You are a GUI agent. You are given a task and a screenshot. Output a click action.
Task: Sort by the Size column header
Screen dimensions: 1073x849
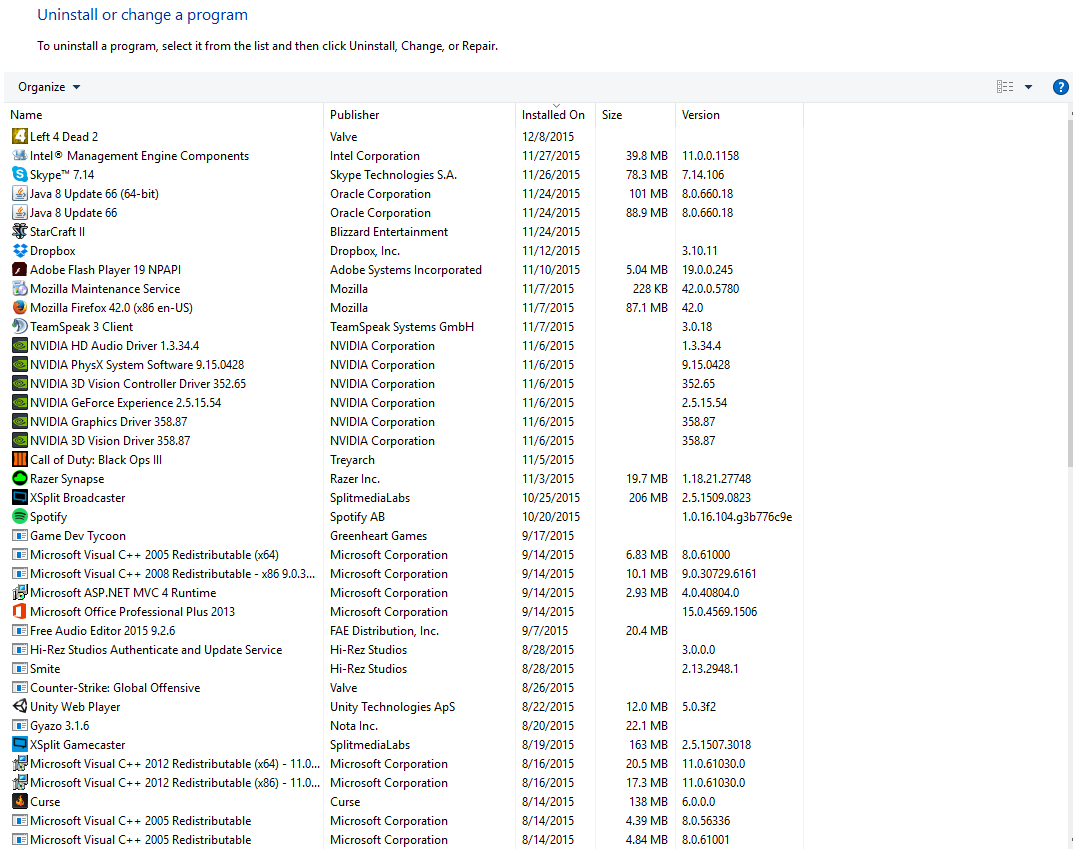pyautogui.click(x=635, y=115)
